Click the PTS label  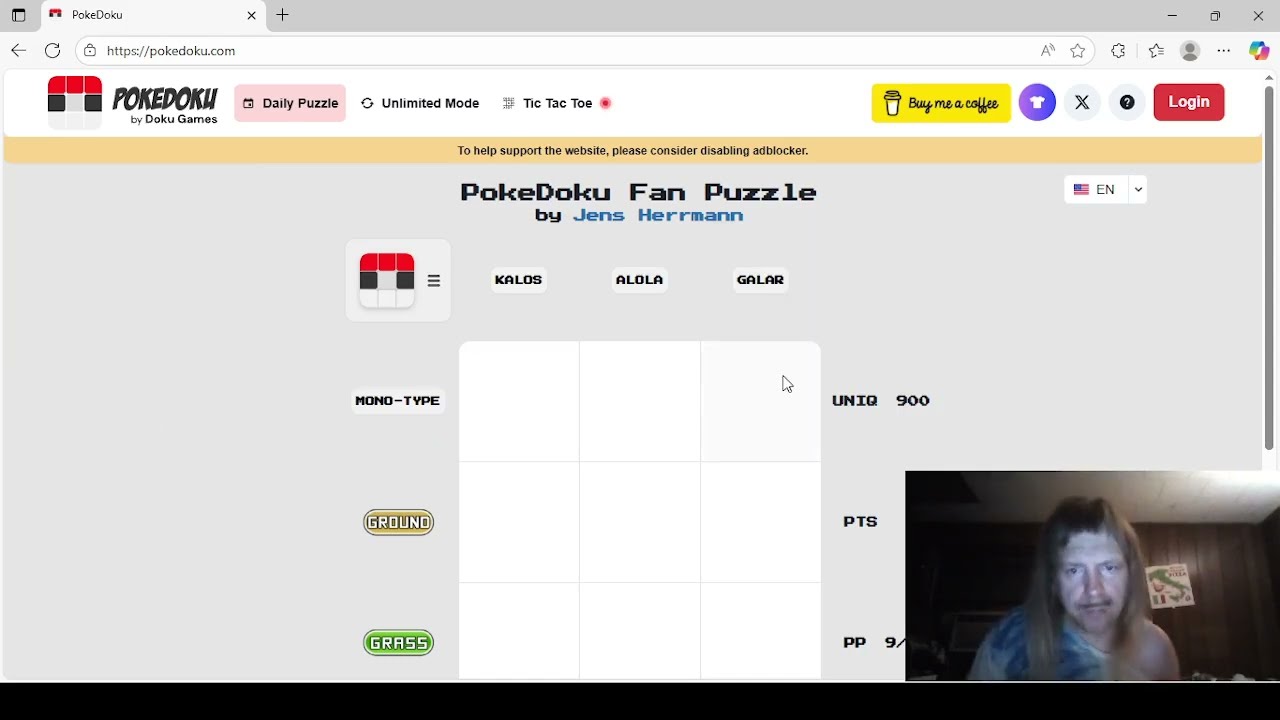[860, 522]
